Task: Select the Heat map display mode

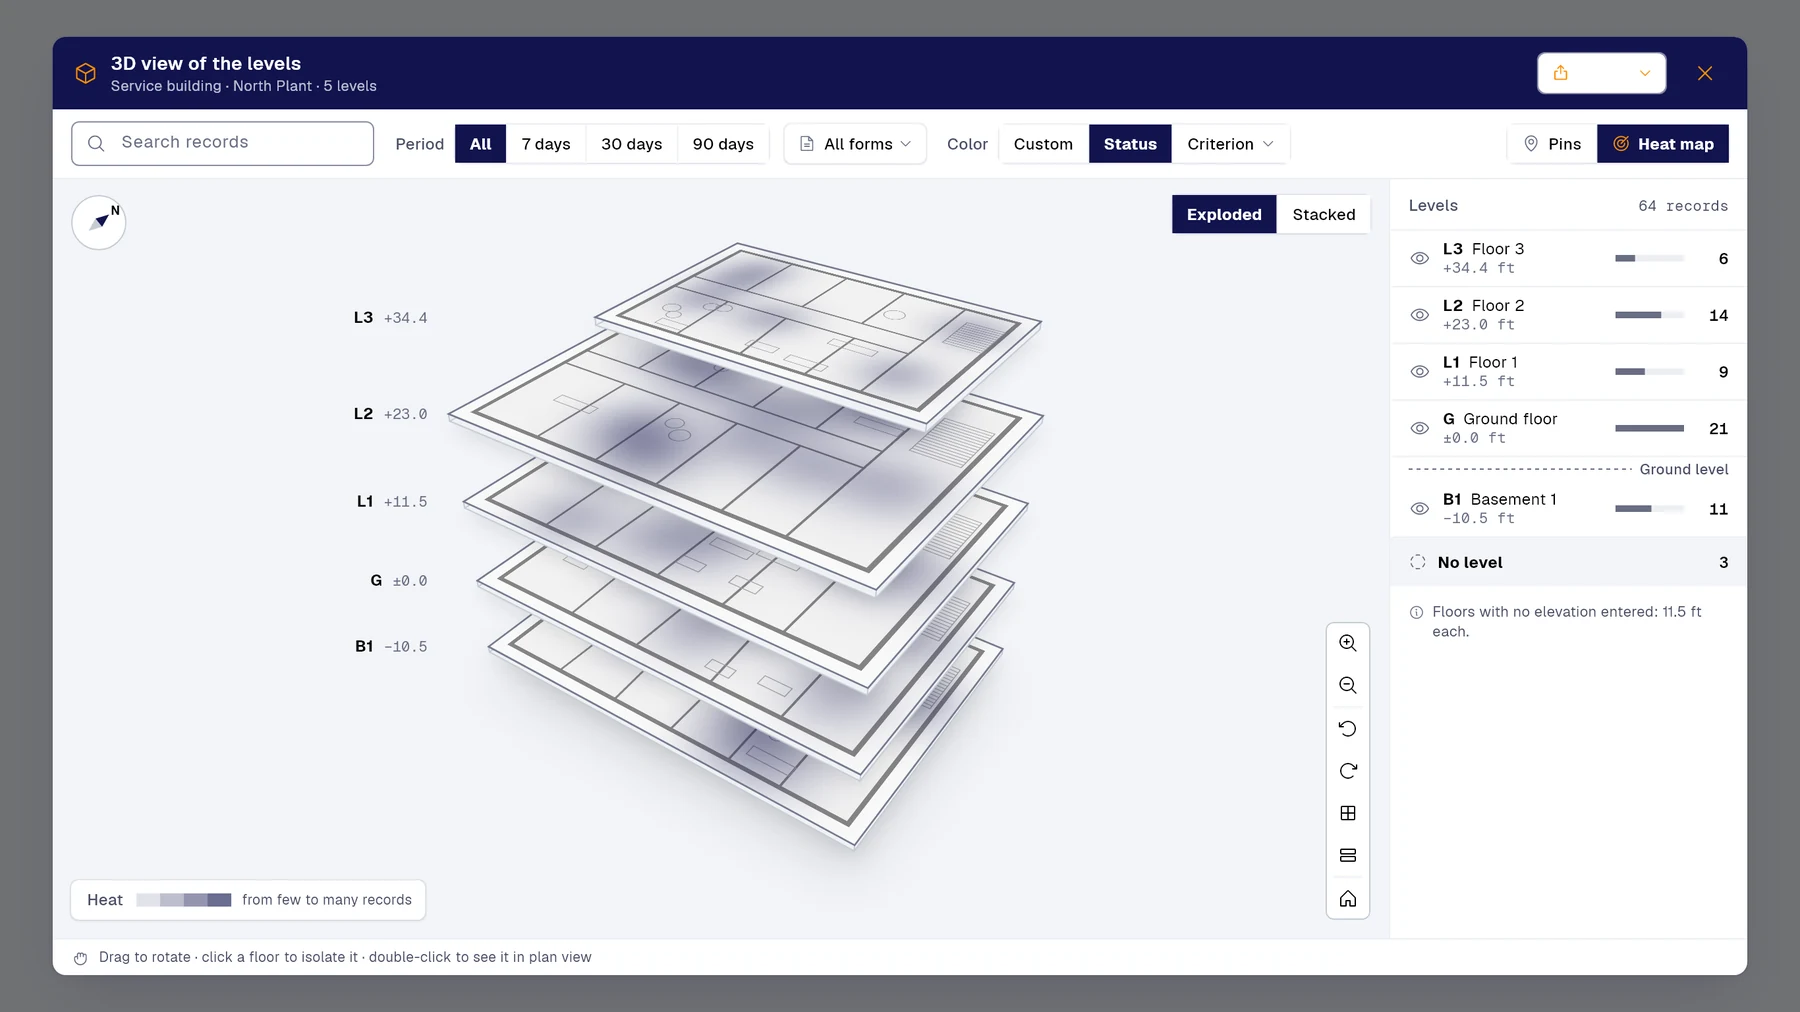Action: coord(1663,144)
